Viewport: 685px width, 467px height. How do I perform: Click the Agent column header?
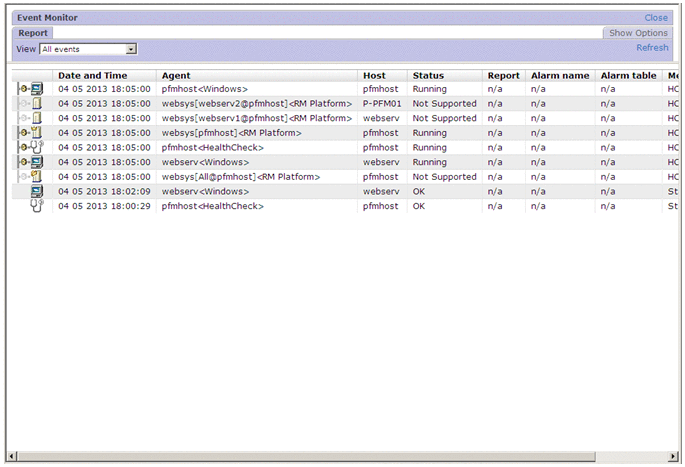click(176, 75)
